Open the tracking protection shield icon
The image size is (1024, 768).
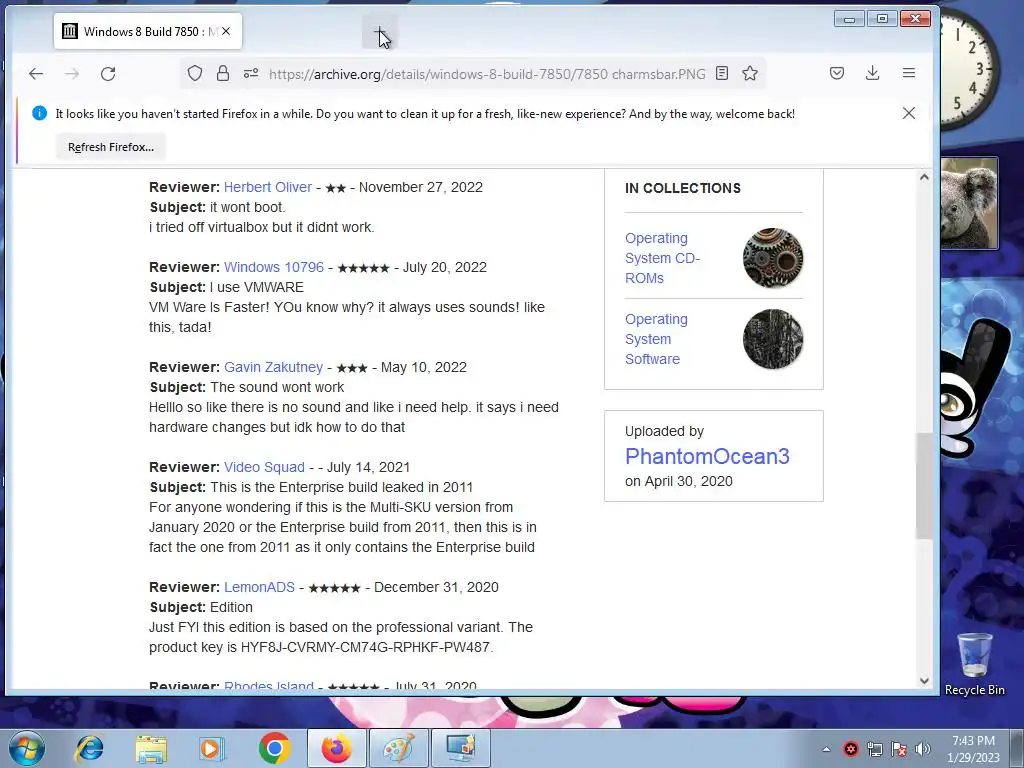coord(195,74)
